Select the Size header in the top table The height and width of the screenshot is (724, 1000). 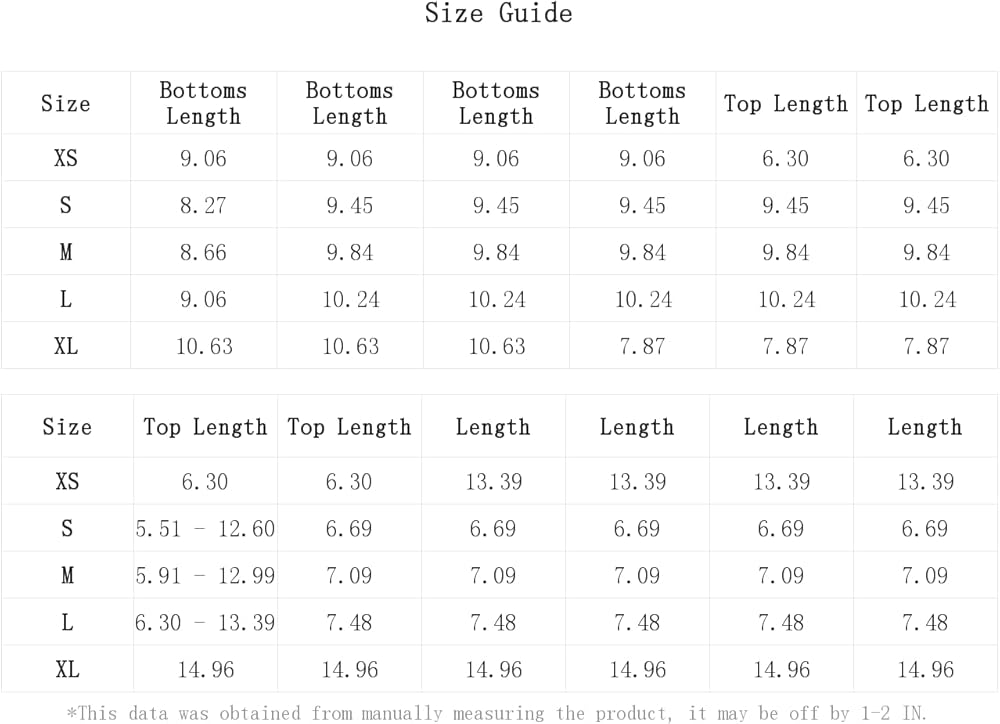pos(66,104)
